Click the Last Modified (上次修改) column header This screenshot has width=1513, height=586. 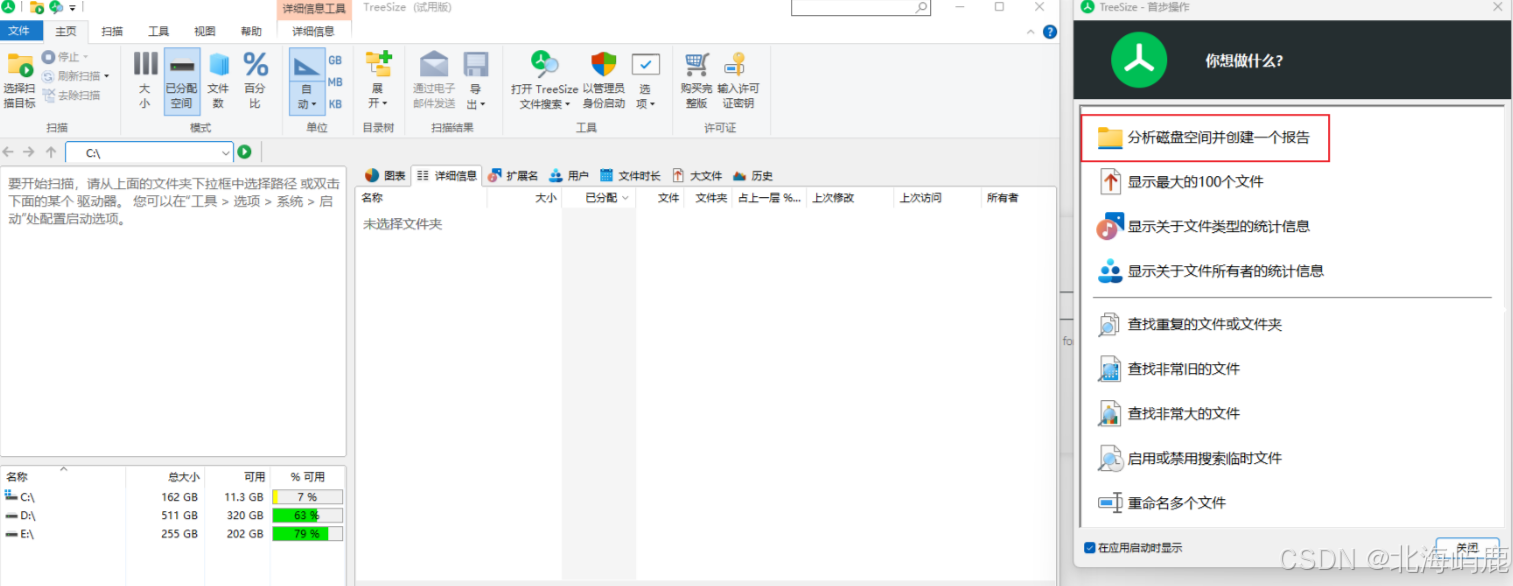tap(850, 198)
